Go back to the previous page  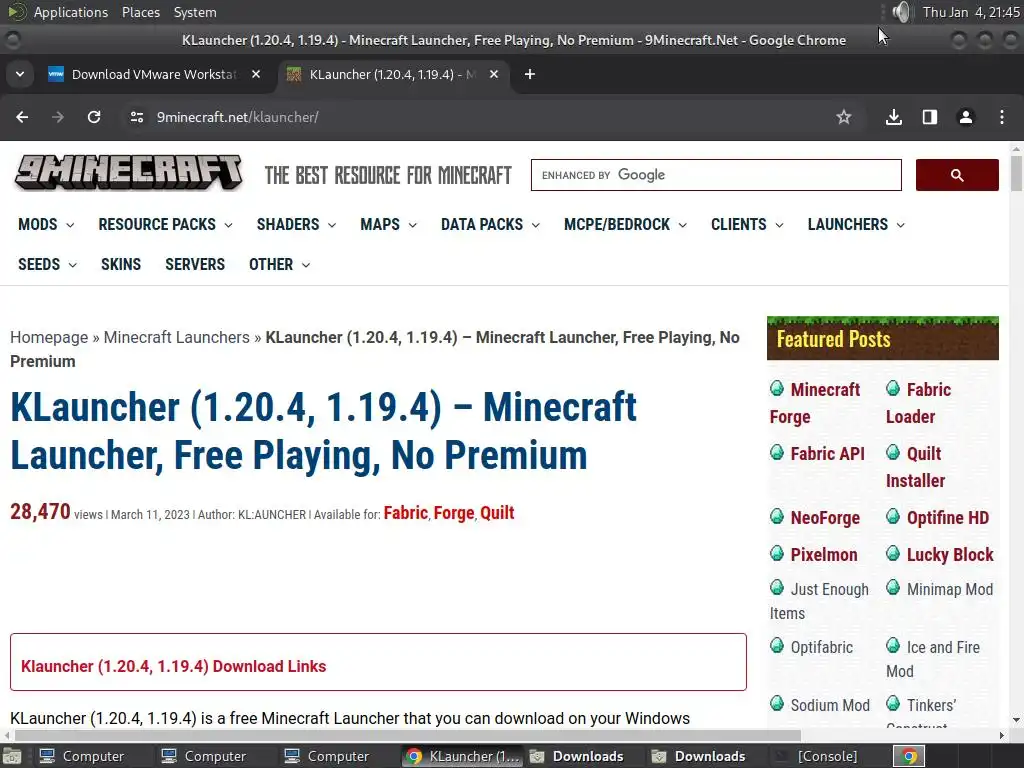22,117
